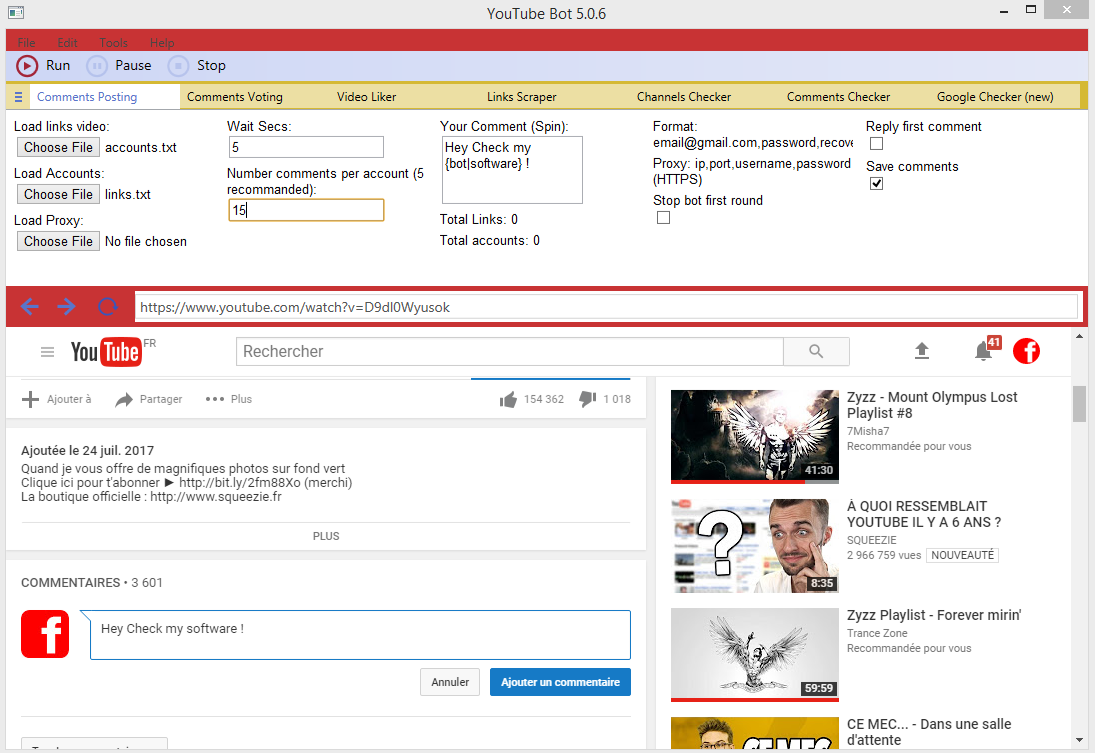Switch to the Comments Checker tab

838,97
